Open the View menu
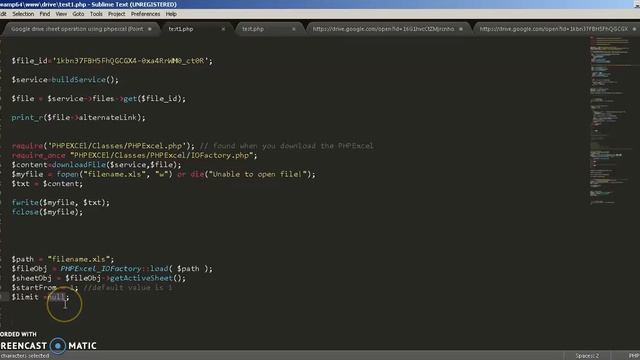The image size is (640, 360). [x=61, y=14]
